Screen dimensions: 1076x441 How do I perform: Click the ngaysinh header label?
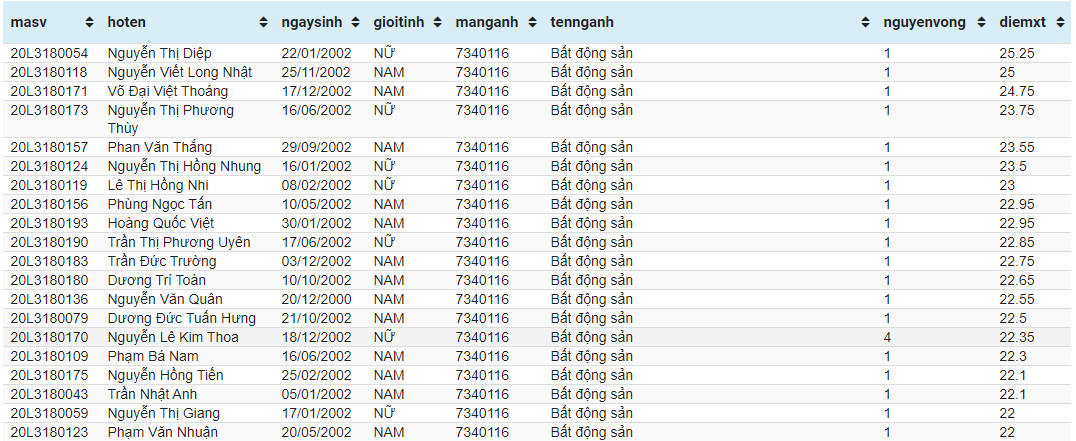[314, 23]
